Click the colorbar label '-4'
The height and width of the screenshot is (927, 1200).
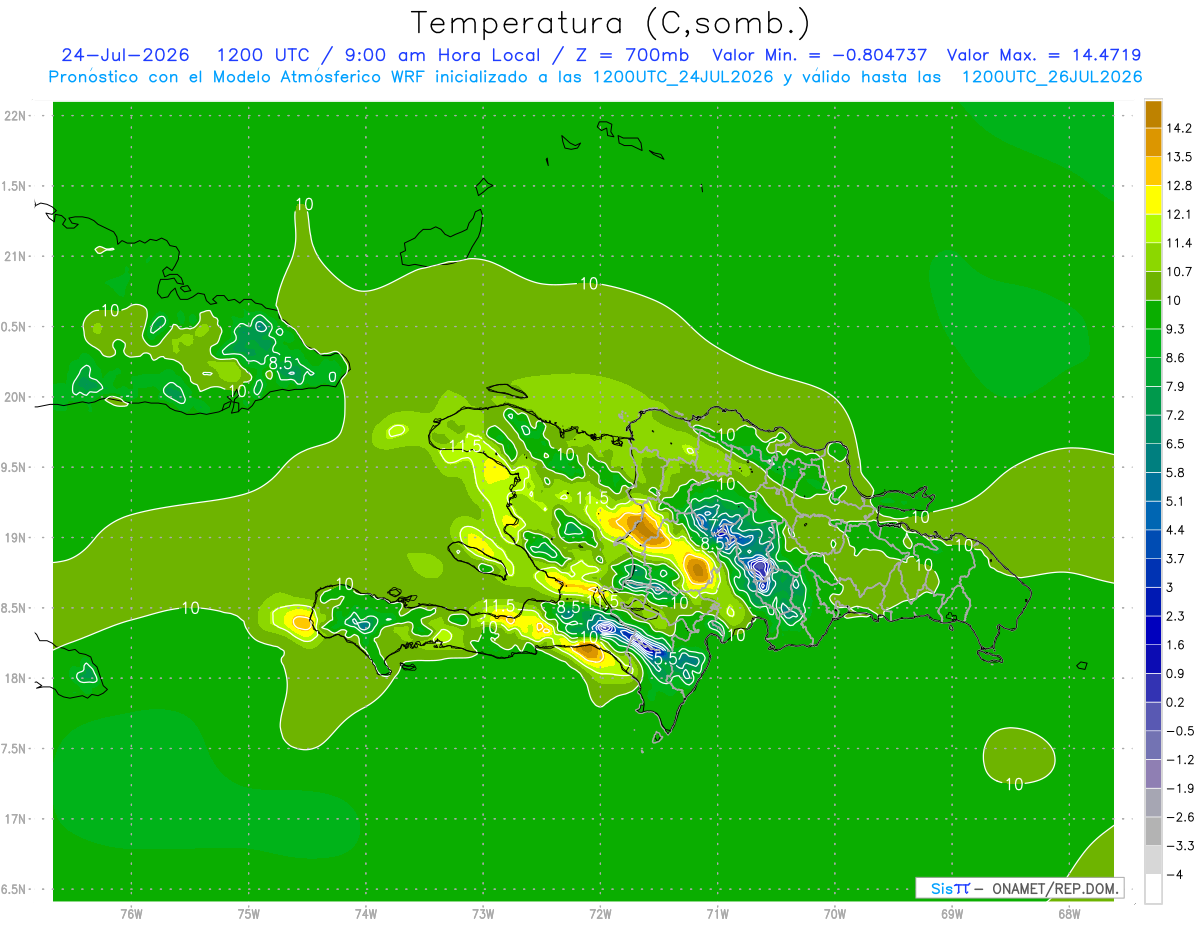coord(1173,874)
